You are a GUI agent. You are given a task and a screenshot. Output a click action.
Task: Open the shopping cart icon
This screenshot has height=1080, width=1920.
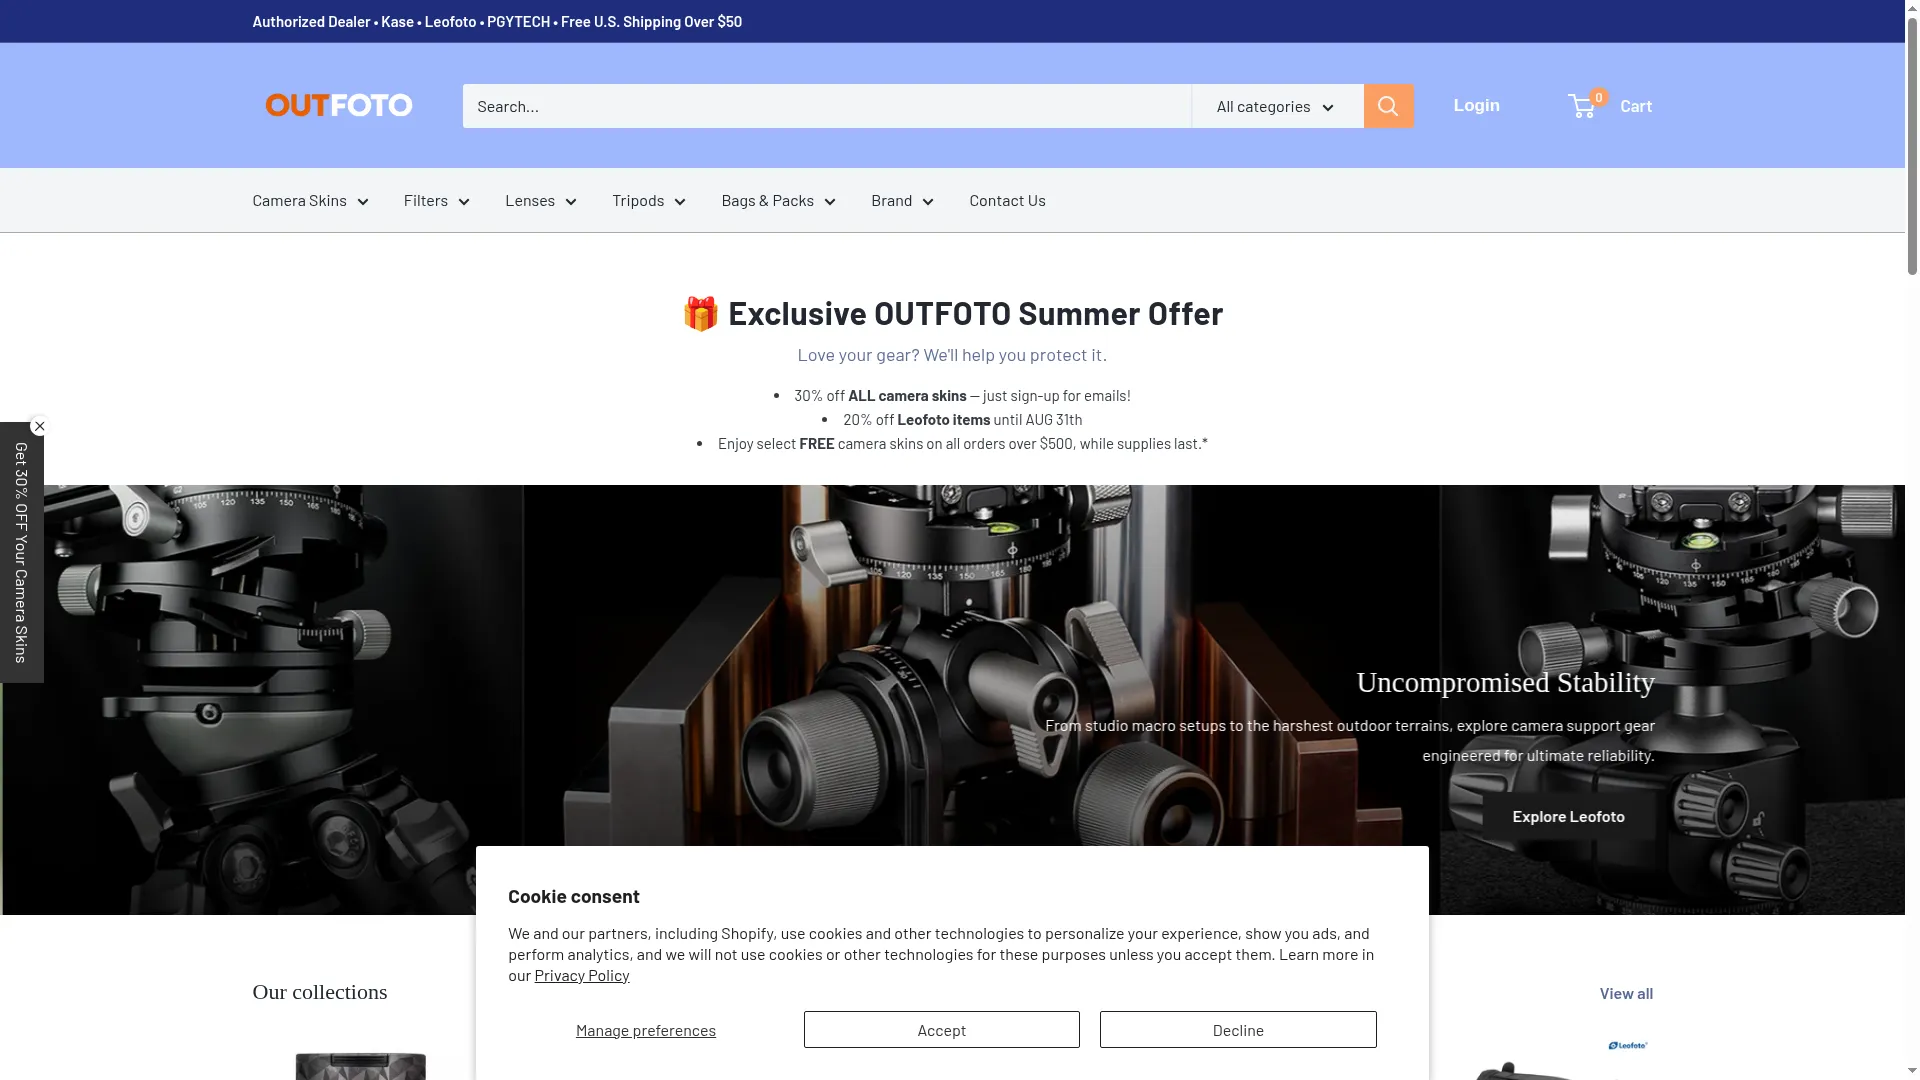click(1583, 106)
